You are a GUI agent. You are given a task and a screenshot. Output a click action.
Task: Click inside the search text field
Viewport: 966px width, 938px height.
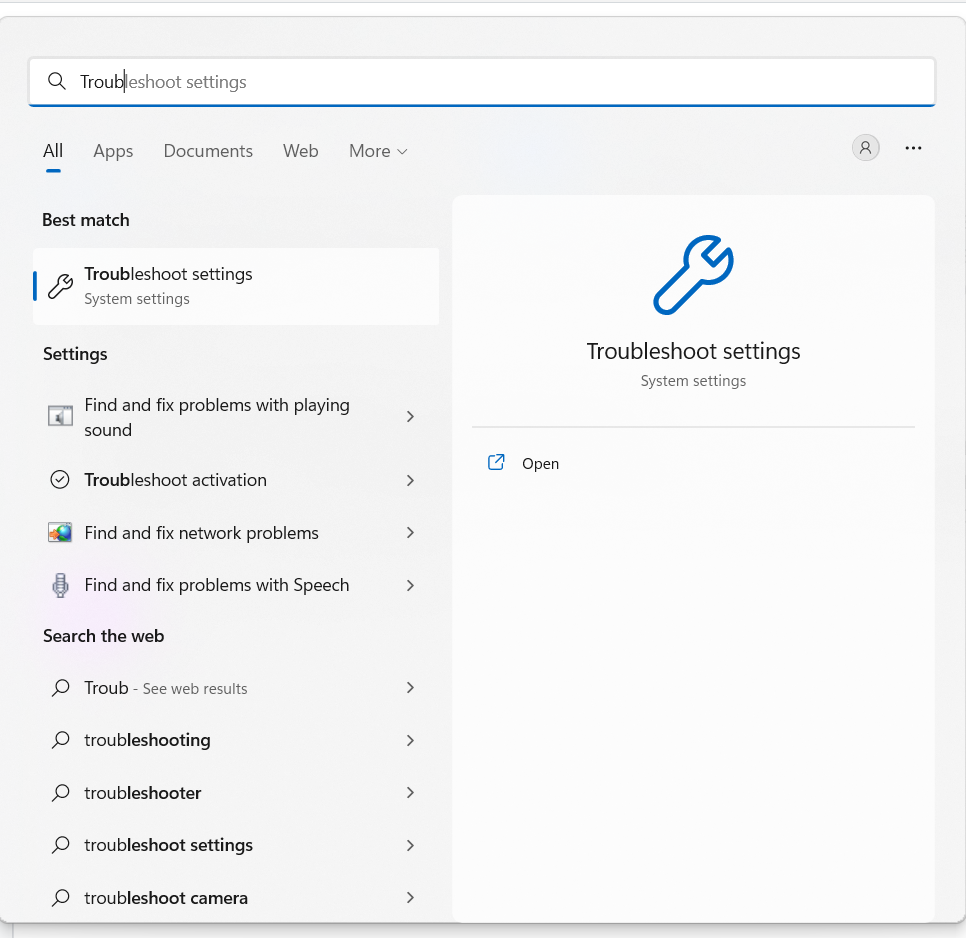tap(500, 82)
